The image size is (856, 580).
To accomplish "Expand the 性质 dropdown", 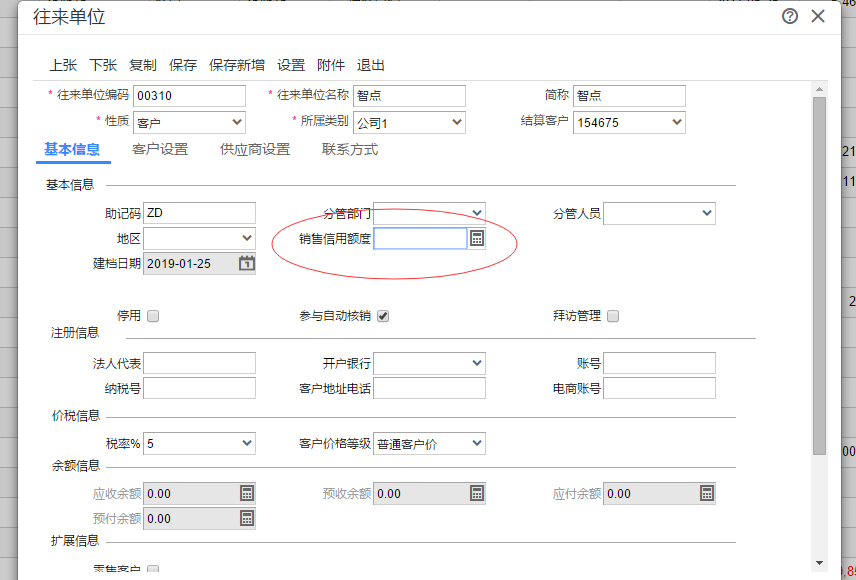I will click(x=189, y=122).
